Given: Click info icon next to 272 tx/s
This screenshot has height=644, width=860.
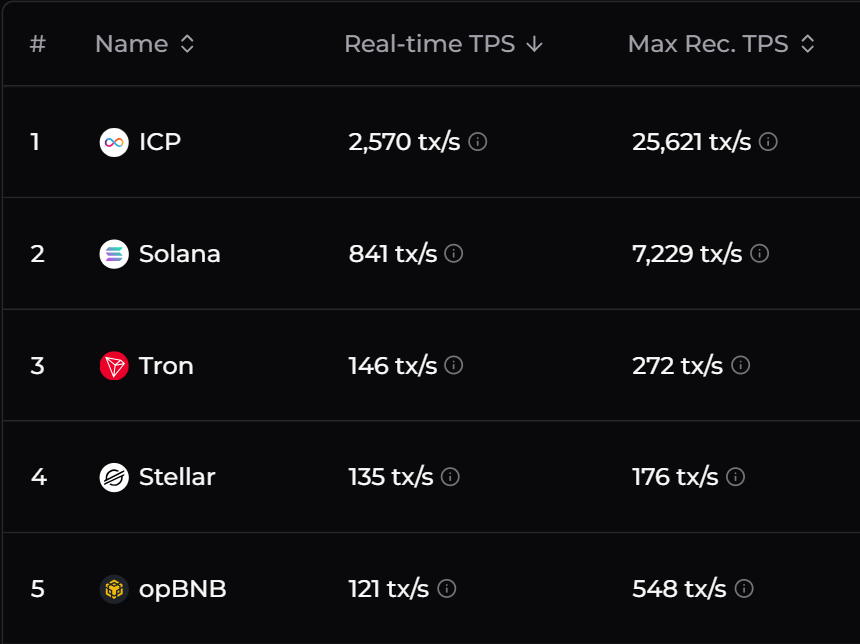Looking at the screenshot, I should point(740,366).
